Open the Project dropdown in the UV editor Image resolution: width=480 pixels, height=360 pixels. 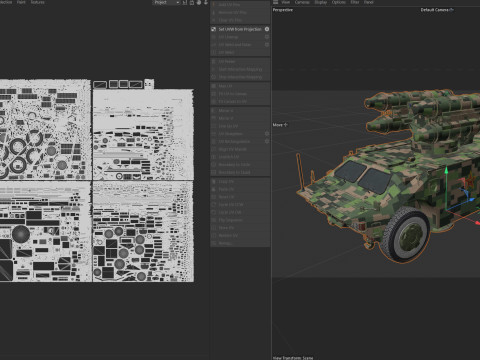click(x=166, y=2)
